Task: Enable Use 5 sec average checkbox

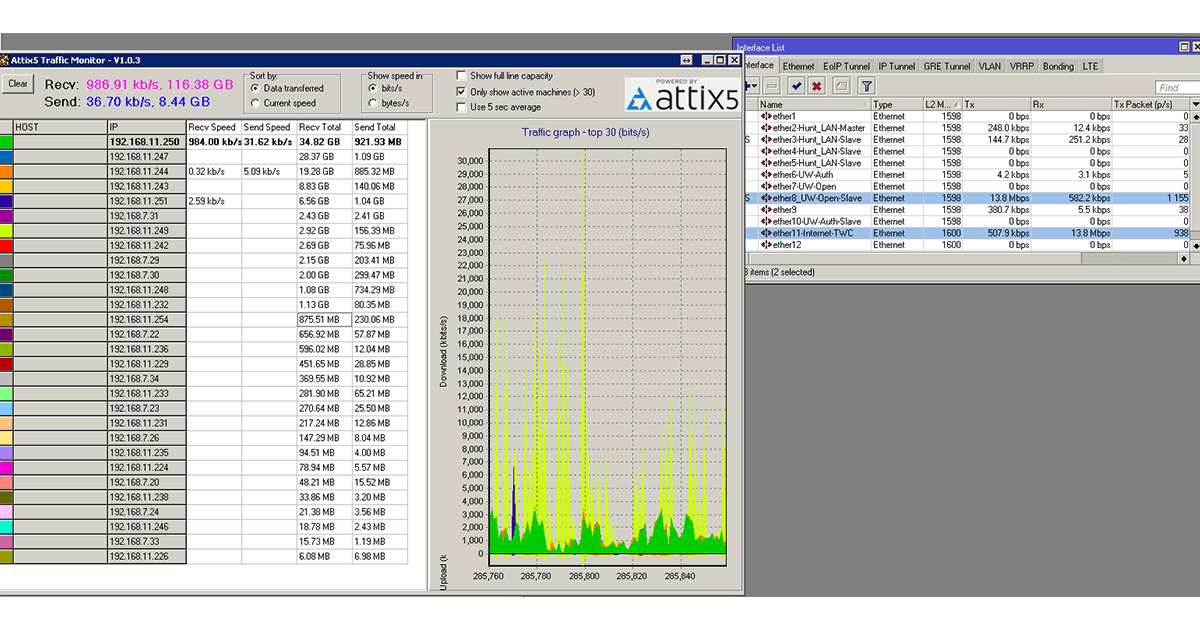Action: (x=461, y=107)
